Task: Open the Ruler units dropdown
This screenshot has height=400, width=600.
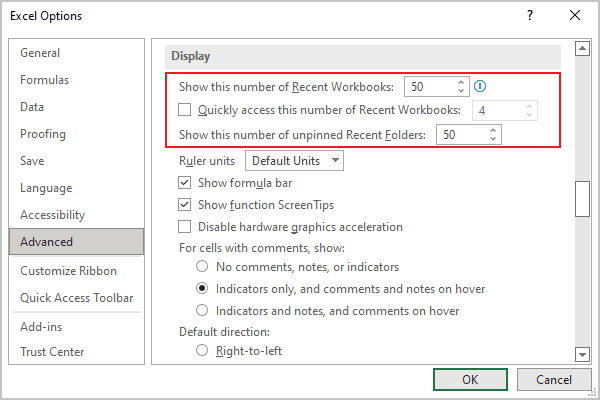Action: 294,160
